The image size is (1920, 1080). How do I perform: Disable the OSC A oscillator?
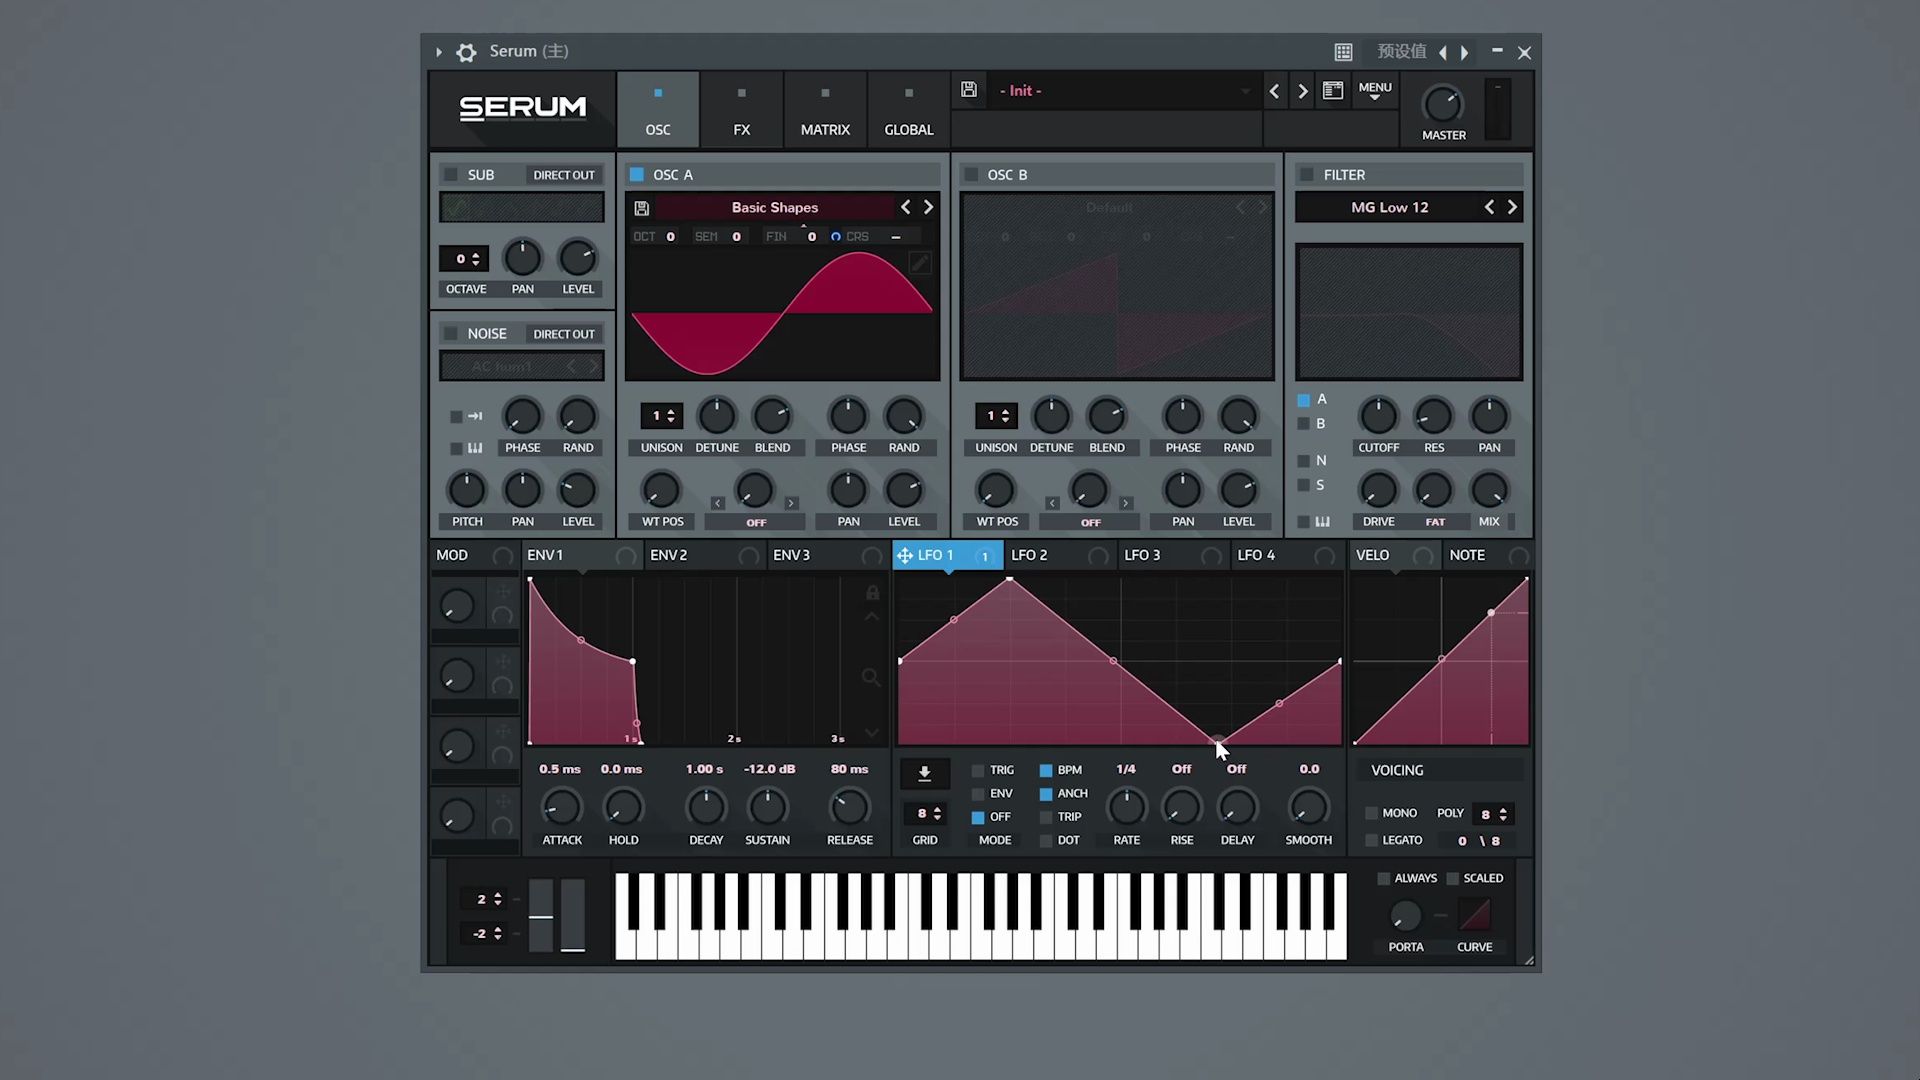[637, 174]
